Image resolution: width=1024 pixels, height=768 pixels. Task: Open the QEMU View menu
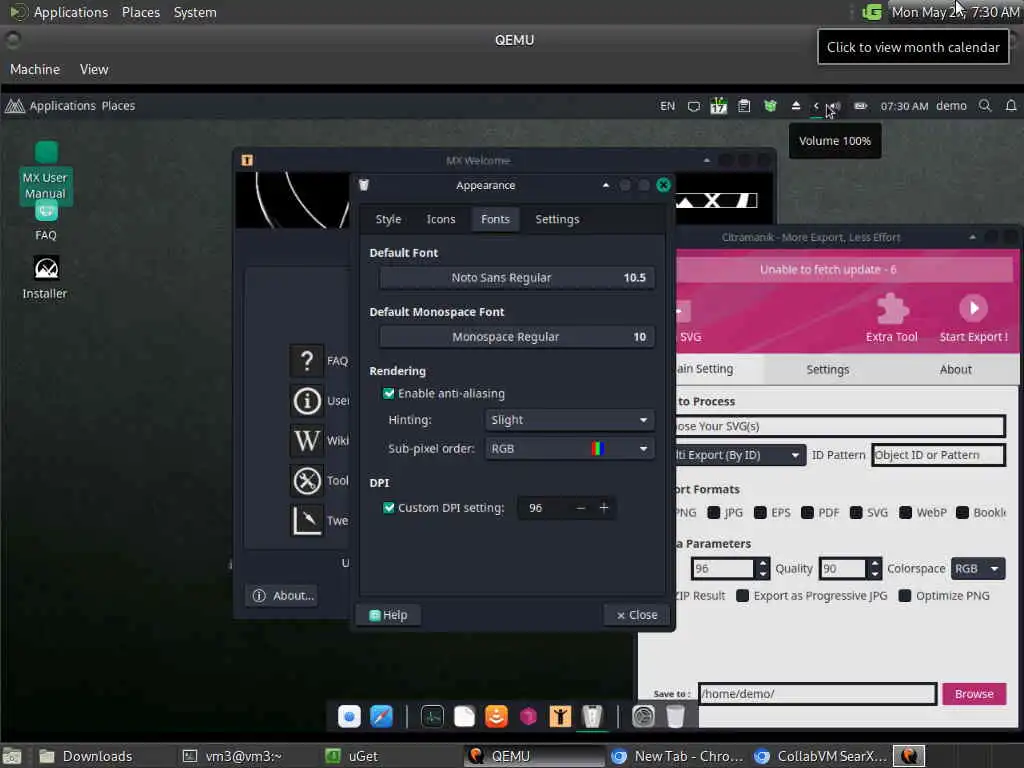pyautogui.click(x=94, y=69)
